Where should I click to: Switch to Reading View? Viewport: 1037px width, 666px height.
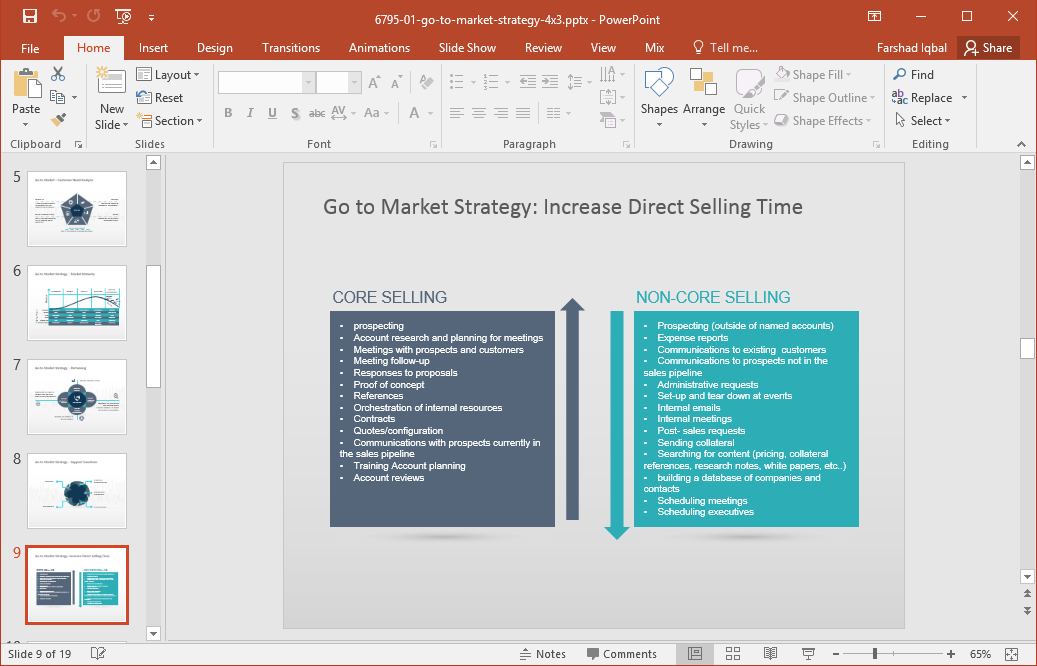(x=770, y=654)
